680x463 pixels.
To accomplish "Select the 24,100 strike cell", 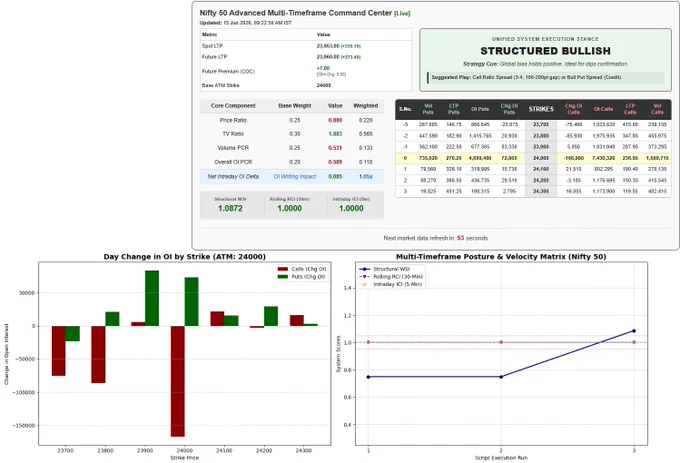I will tap(541, 169).
